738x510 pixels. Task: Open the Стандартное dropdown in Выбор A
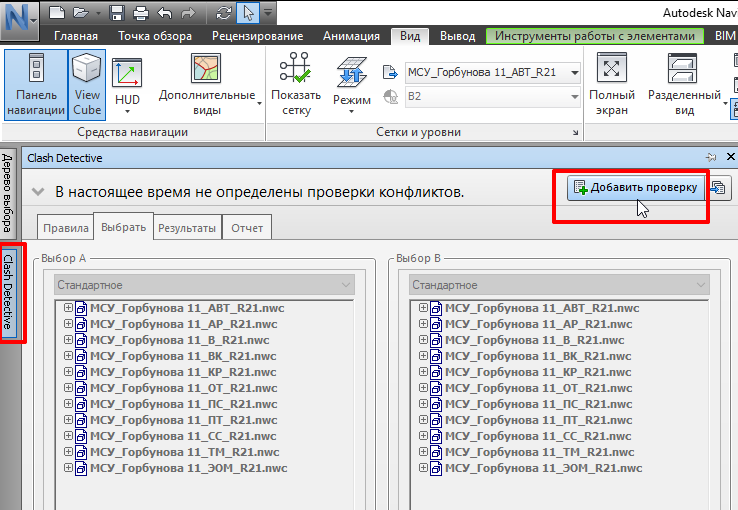coord(205,285)
